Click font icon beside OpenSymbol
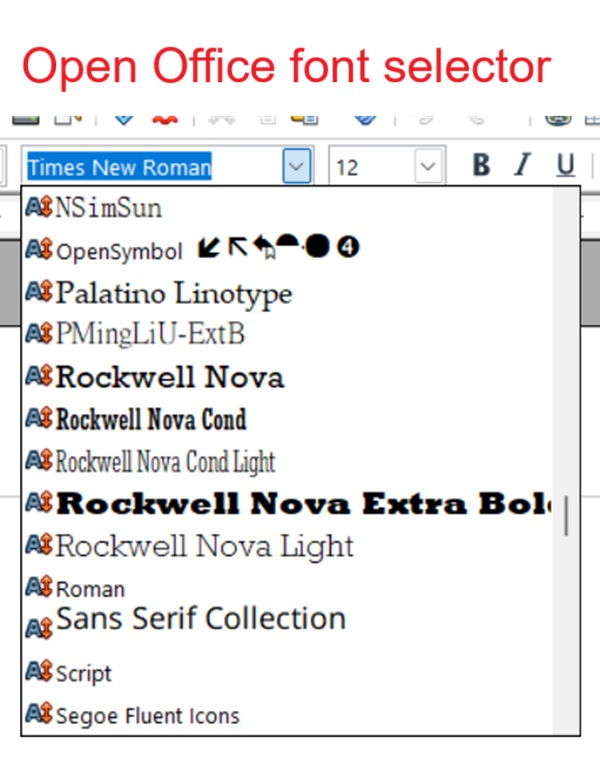The image size is (600, 768). click(x=39, y=249)
